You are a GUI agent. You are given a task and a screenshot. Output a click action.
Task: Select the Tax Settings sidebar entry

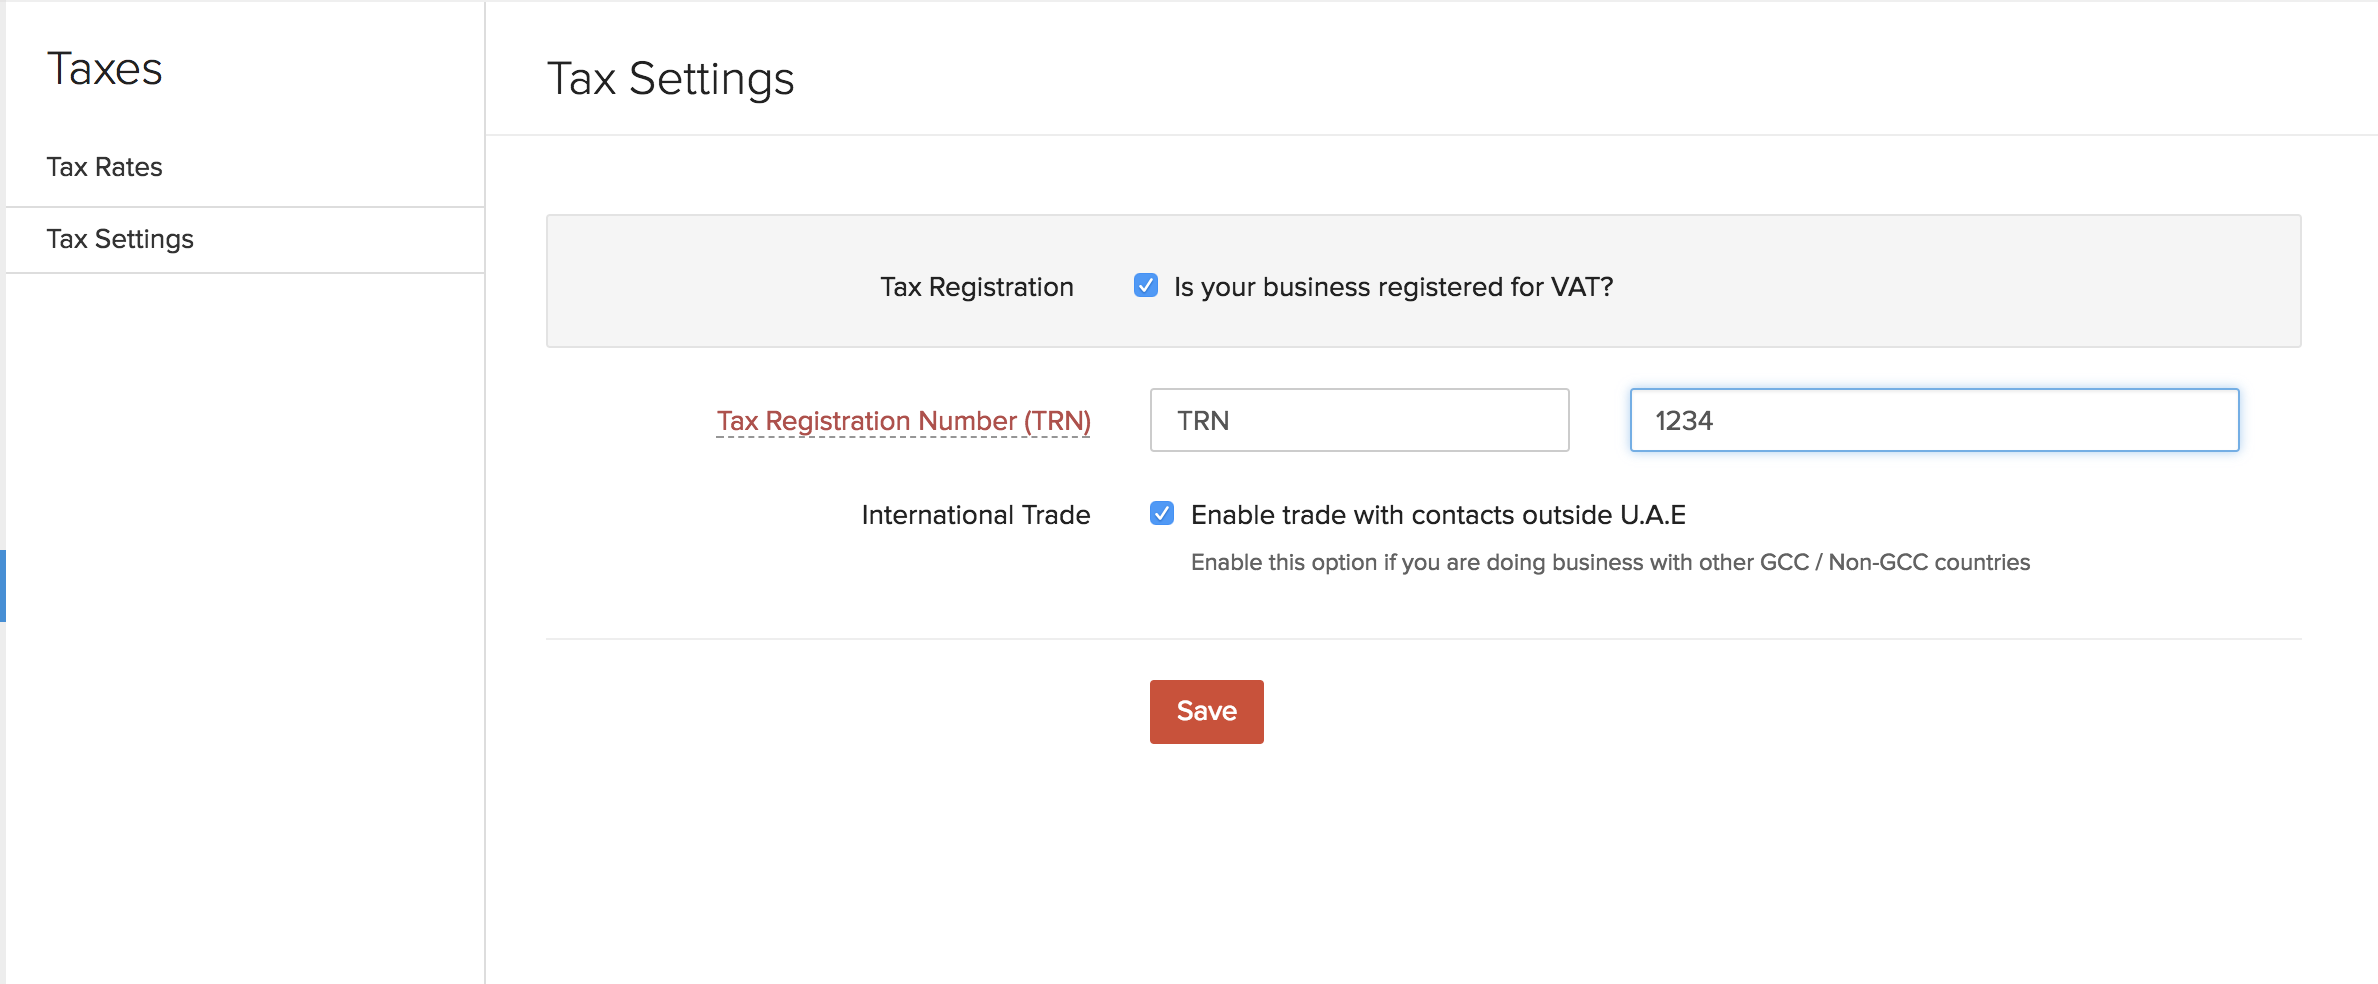coord(120,239)
